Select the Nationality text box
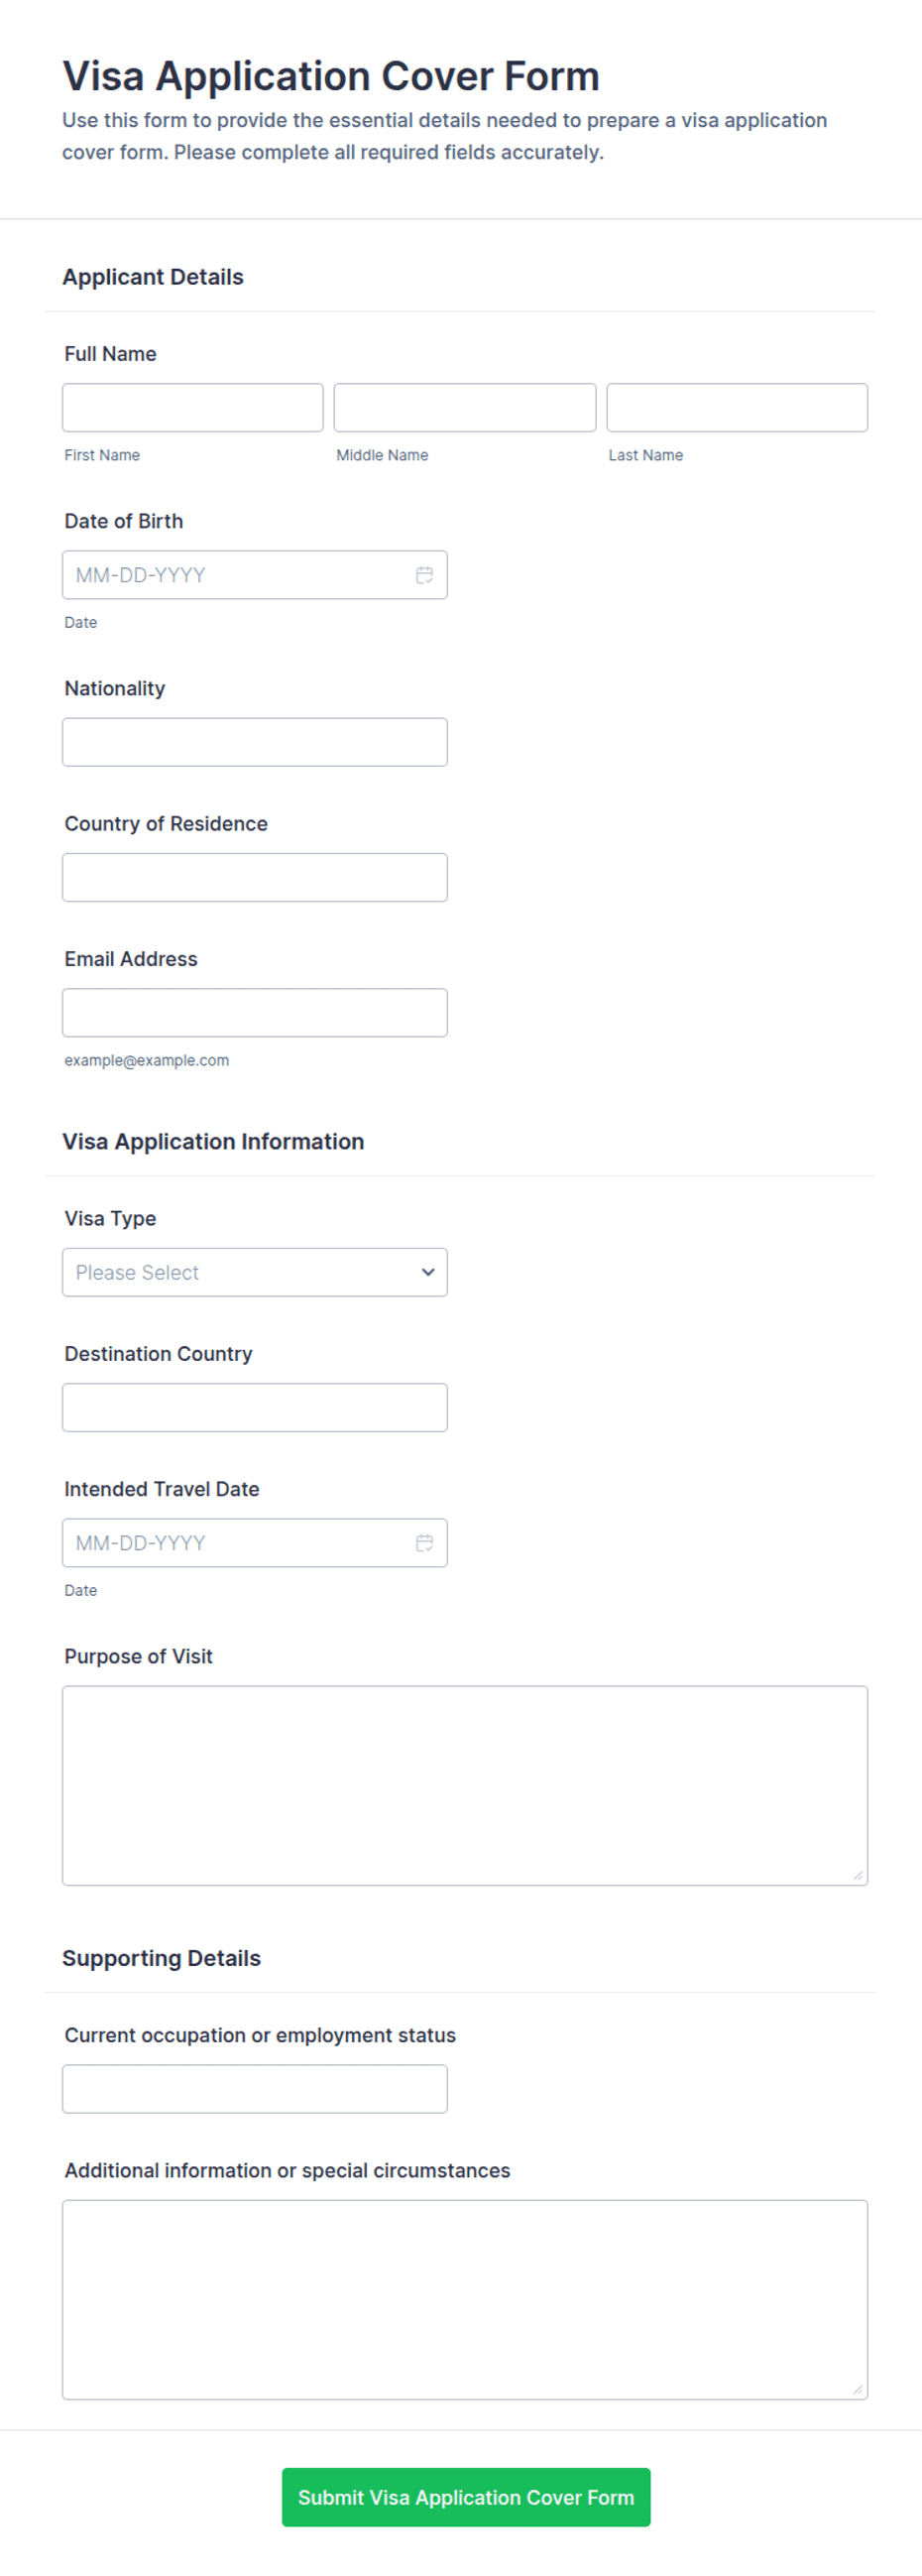Image resolution: width=922 pixels, height=2576 pixels. (255, 742)
